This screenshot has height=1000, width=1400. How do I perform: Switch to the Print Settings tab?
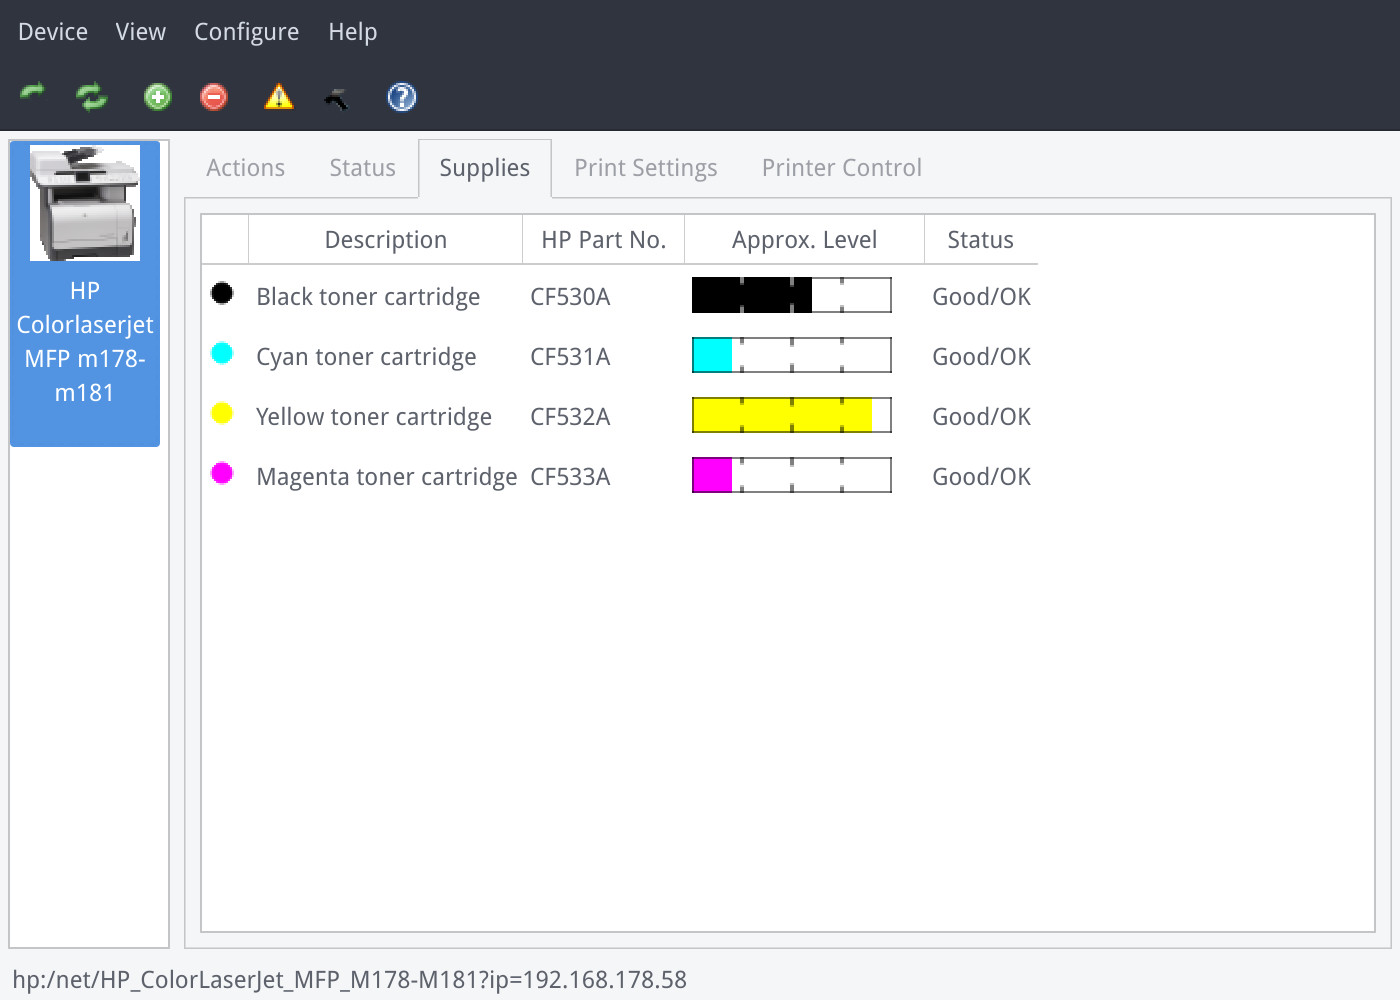coord(645,168)
